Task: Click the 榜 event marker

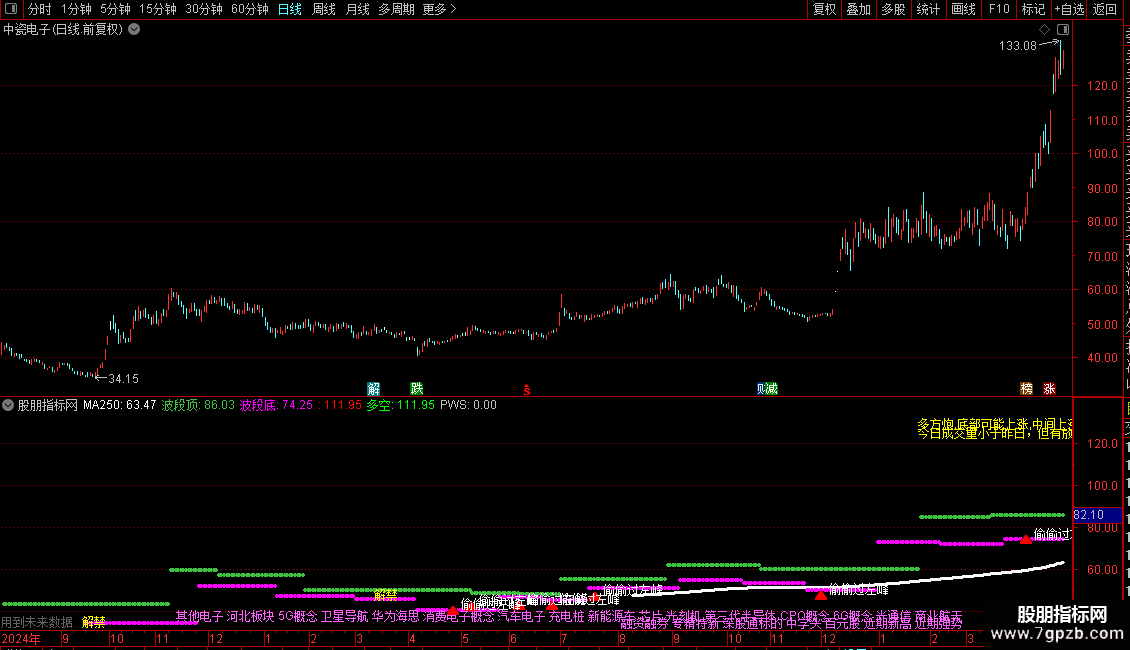Action: click(1027, 389)
